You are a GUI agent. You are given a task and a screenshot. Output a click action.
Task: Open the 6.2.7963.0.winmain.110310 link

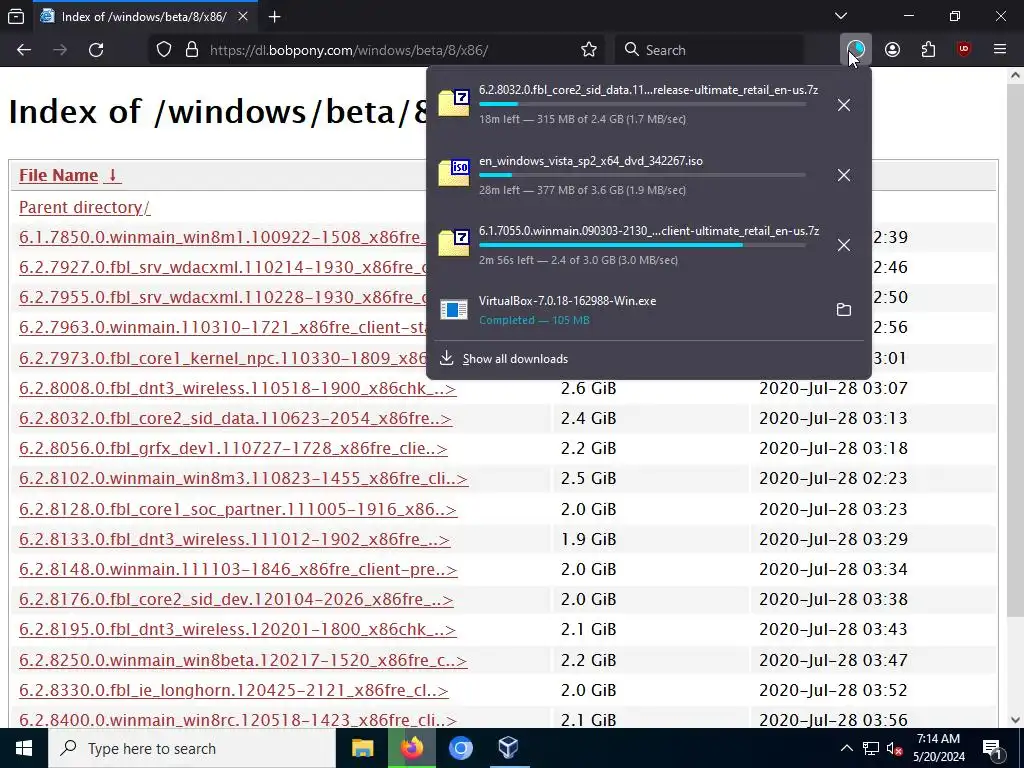pyautogui.click(x=222, y=327)
